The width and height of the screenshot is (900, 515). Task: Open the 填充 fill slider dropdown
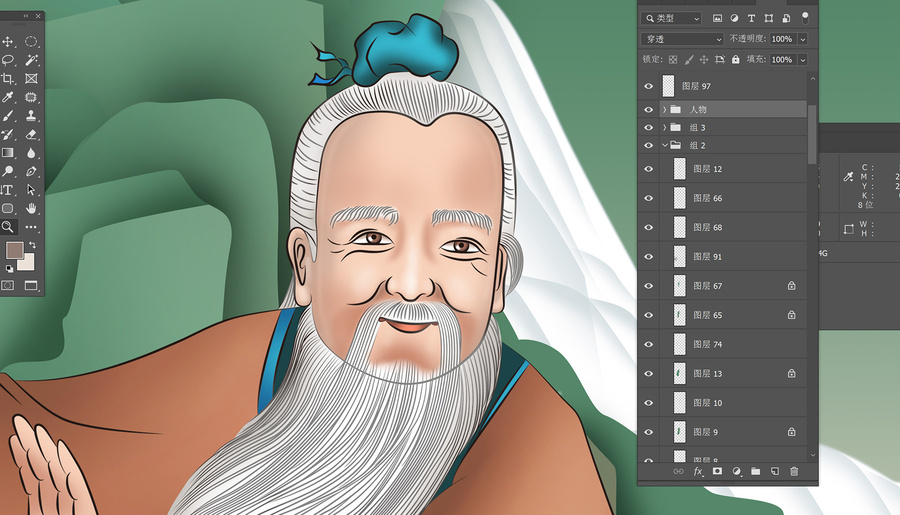pos(803,60)
